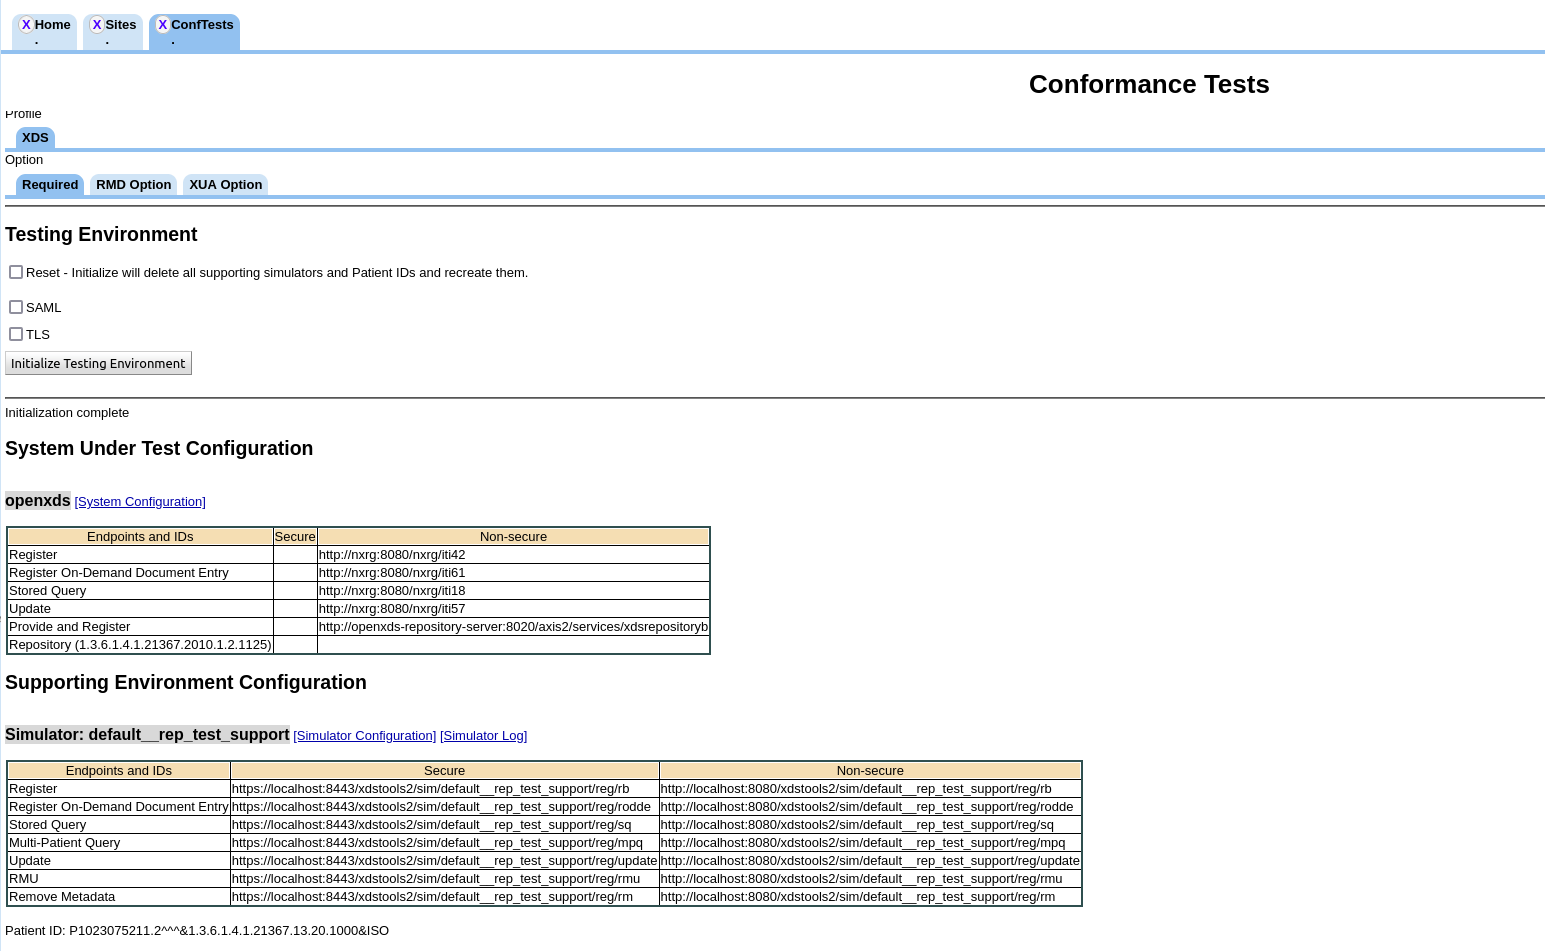
Task: Click the Patient ID text line
Action: [197, 931]
